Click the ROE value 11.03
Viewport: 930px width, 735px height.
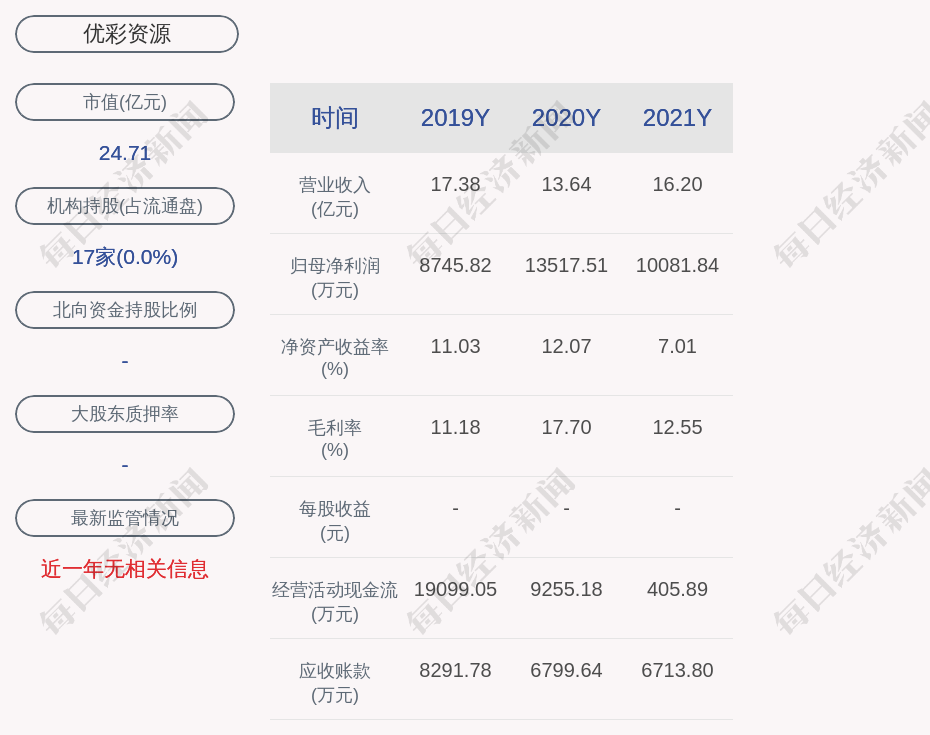point(455,346)
